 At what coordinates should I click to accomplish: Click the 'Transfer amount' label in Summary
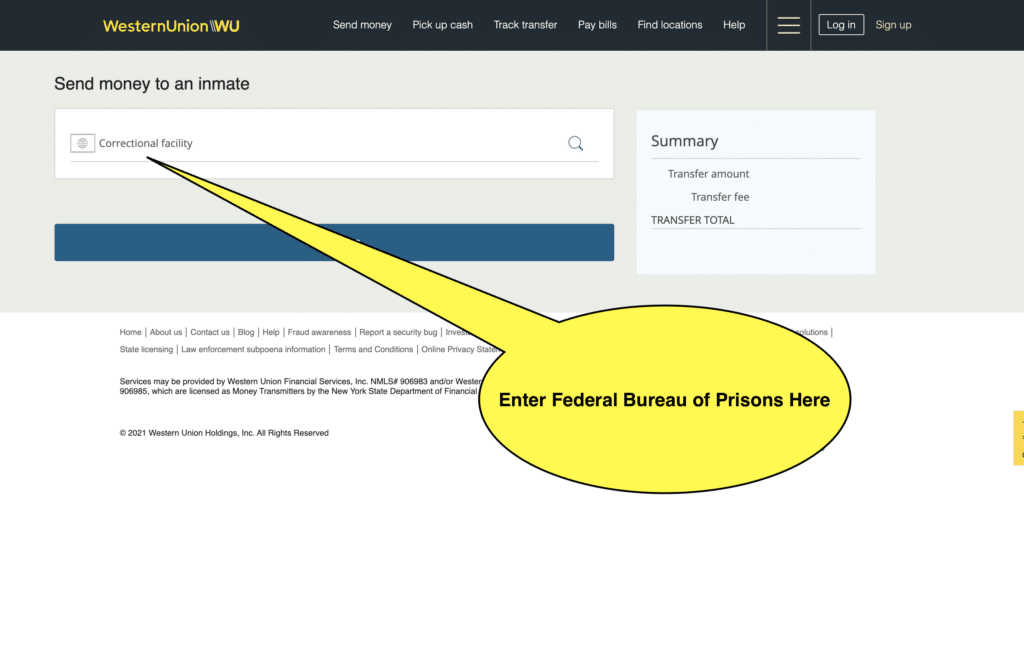(709, 174)
